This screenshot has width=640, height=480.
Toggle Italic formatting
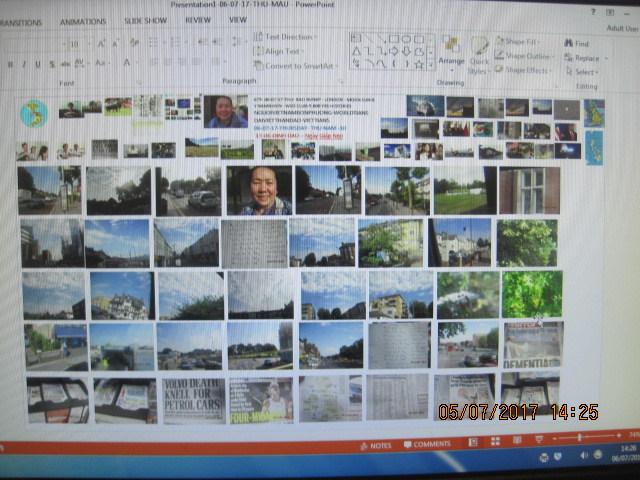click(x=24, y=64)
